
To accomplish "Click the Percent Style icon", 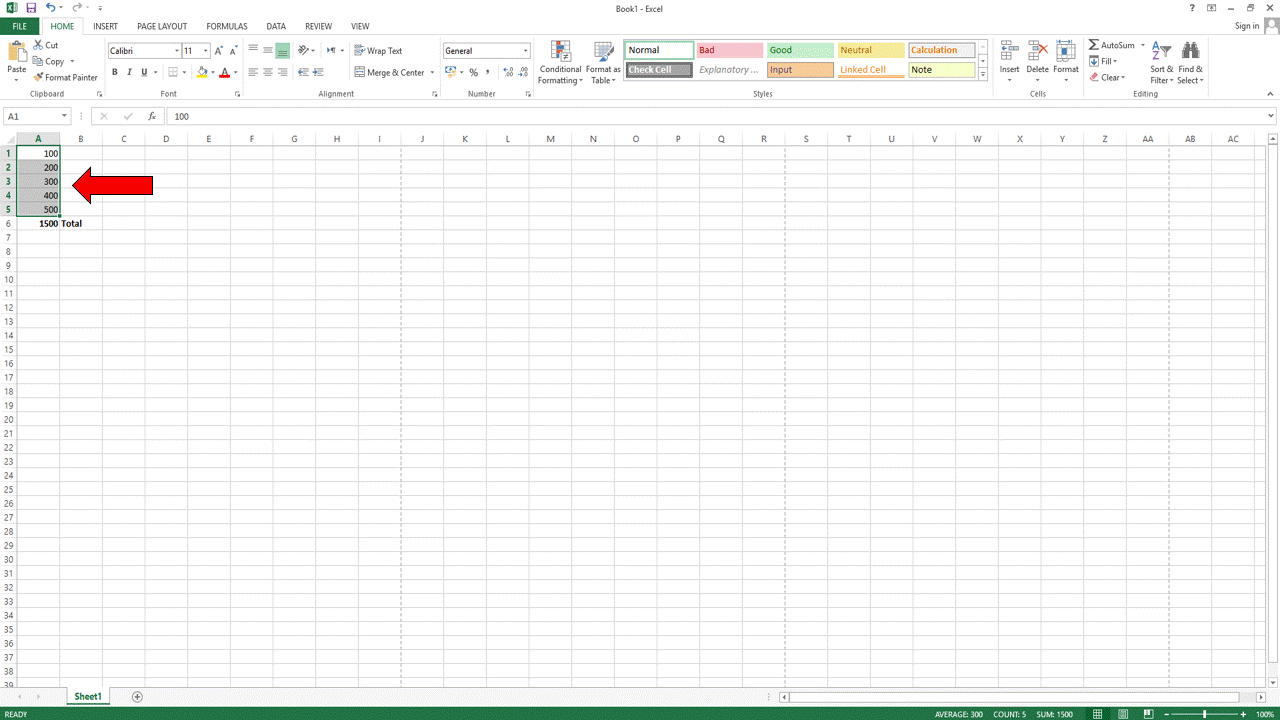I will click(473, 72).
